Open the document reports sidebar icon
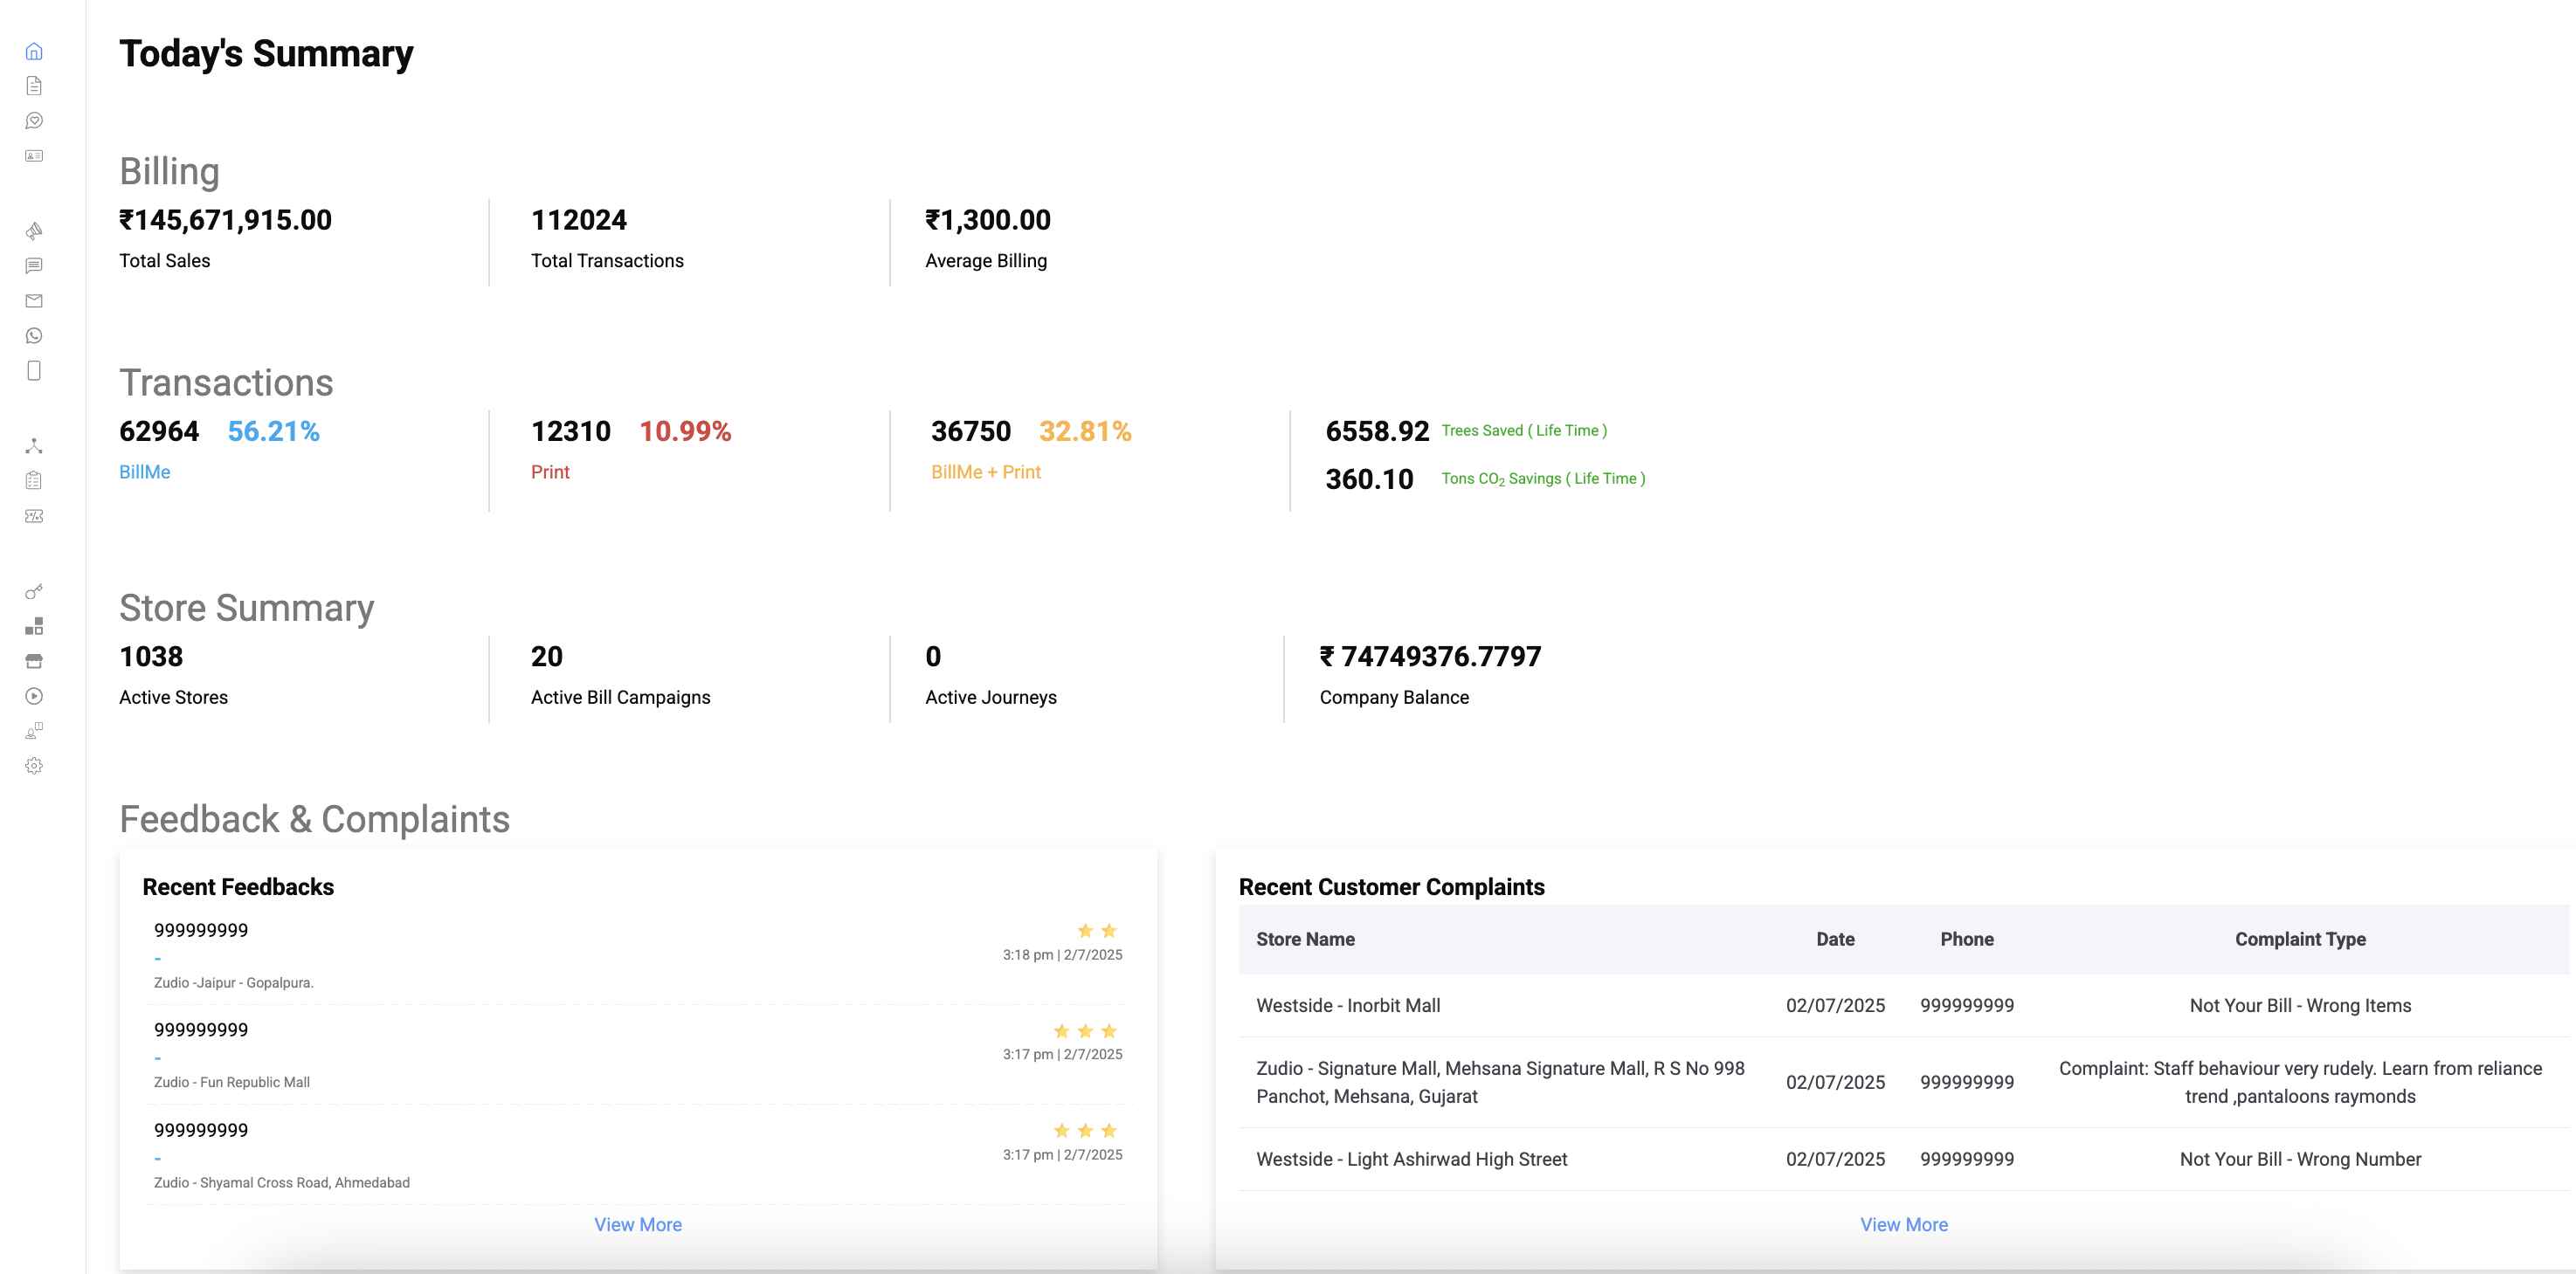 [34, 86]
